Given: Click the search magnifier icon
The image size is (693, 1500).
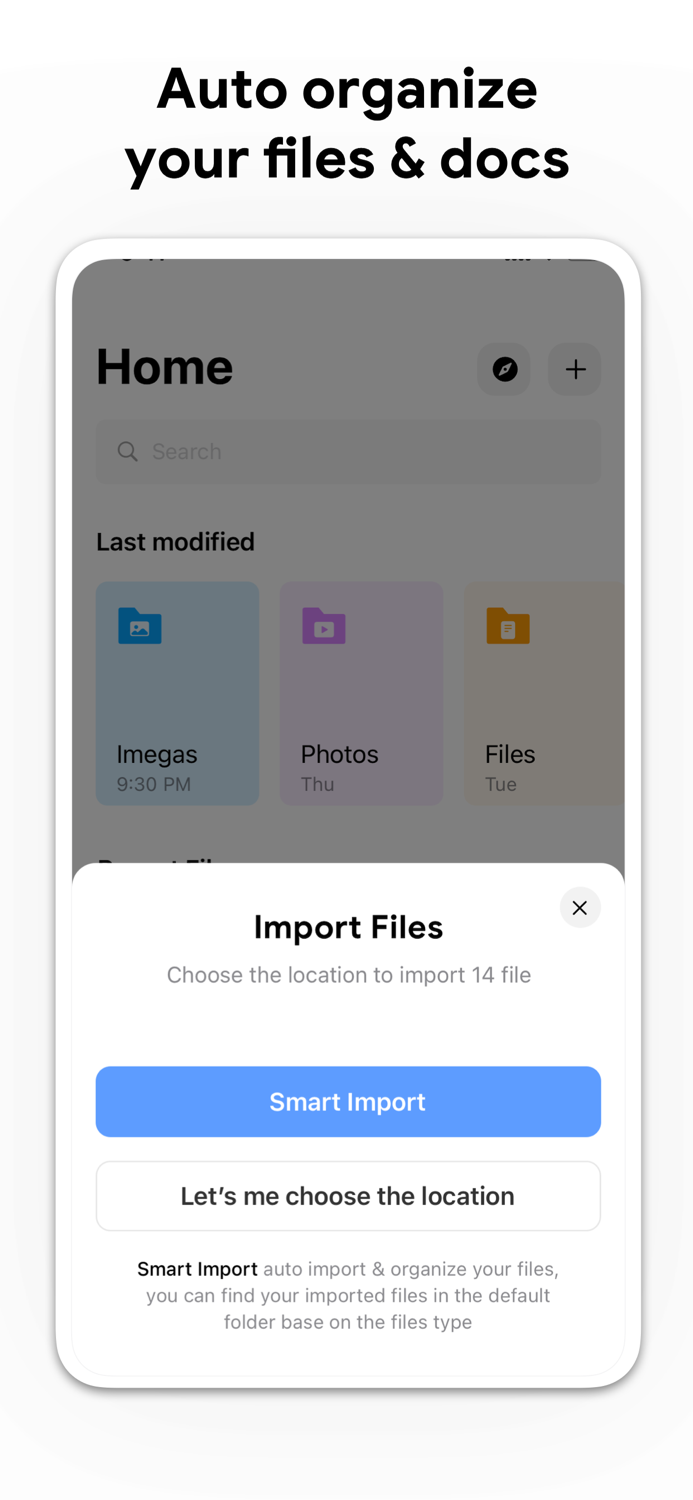Looking at the screenshot, I should 128,452.
